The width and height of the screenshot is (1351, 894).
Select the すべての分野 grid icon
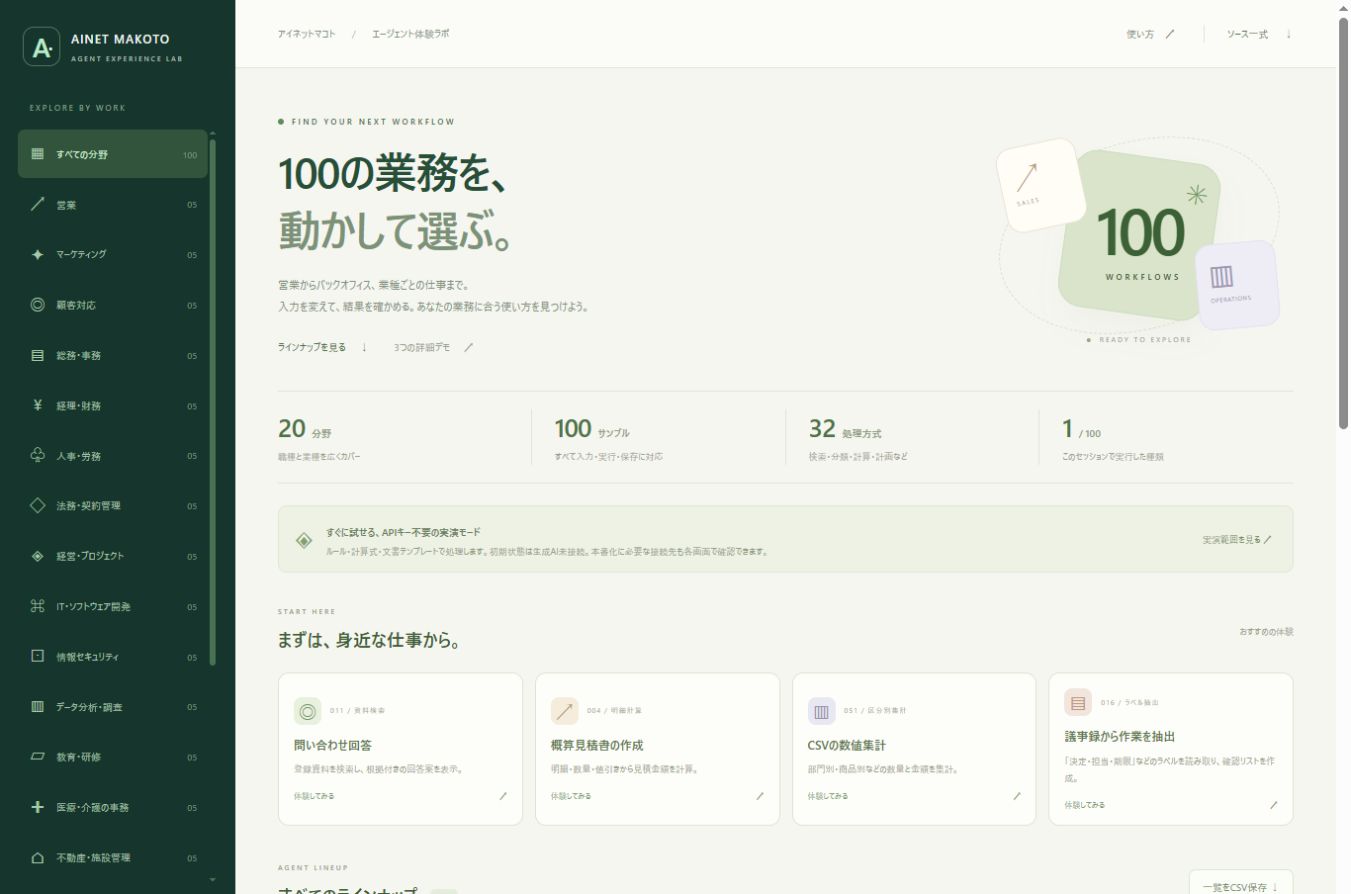click(38, 154)
